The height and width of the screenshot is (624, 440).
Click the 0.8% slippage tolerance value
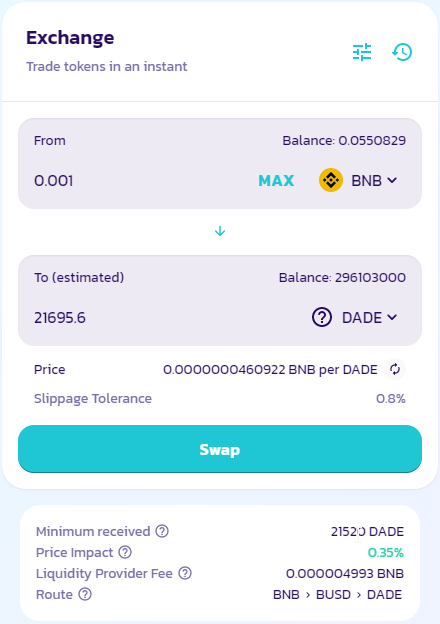tap(391, 398)
